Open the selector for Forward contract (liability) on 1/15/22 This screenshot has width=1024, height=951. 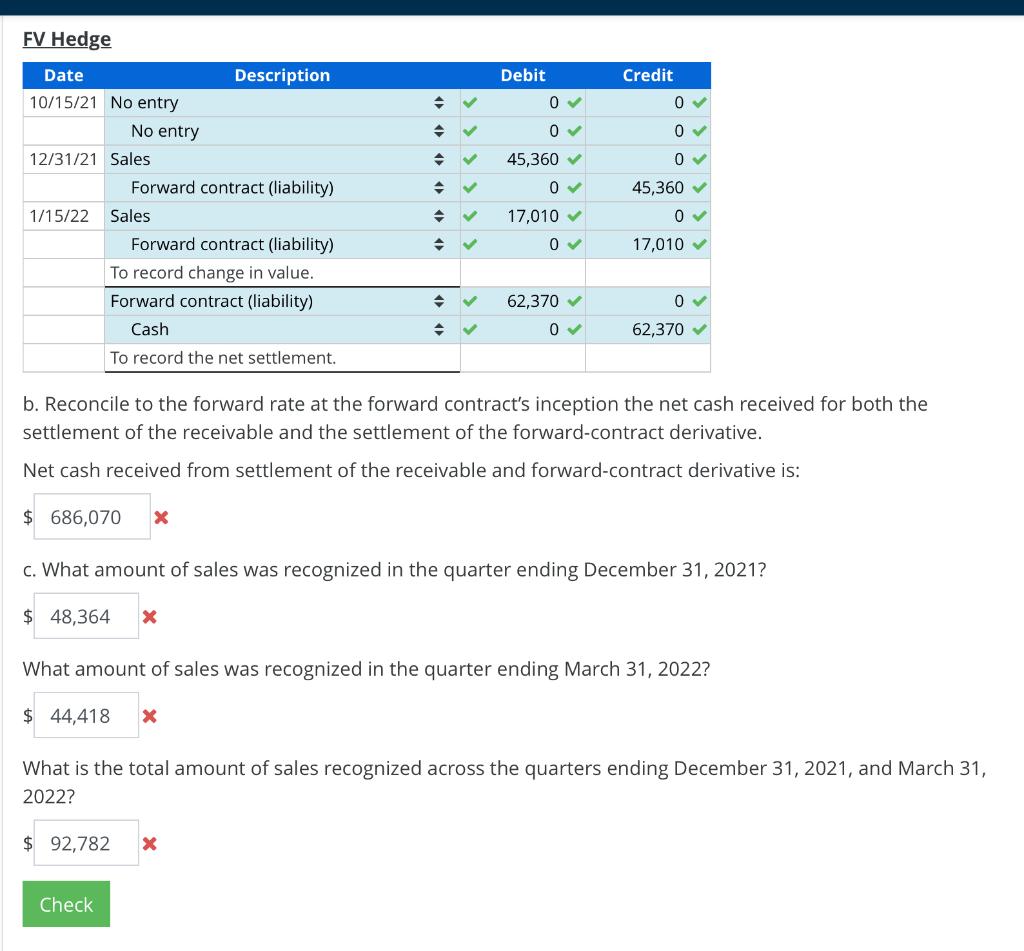coord(437,244)
